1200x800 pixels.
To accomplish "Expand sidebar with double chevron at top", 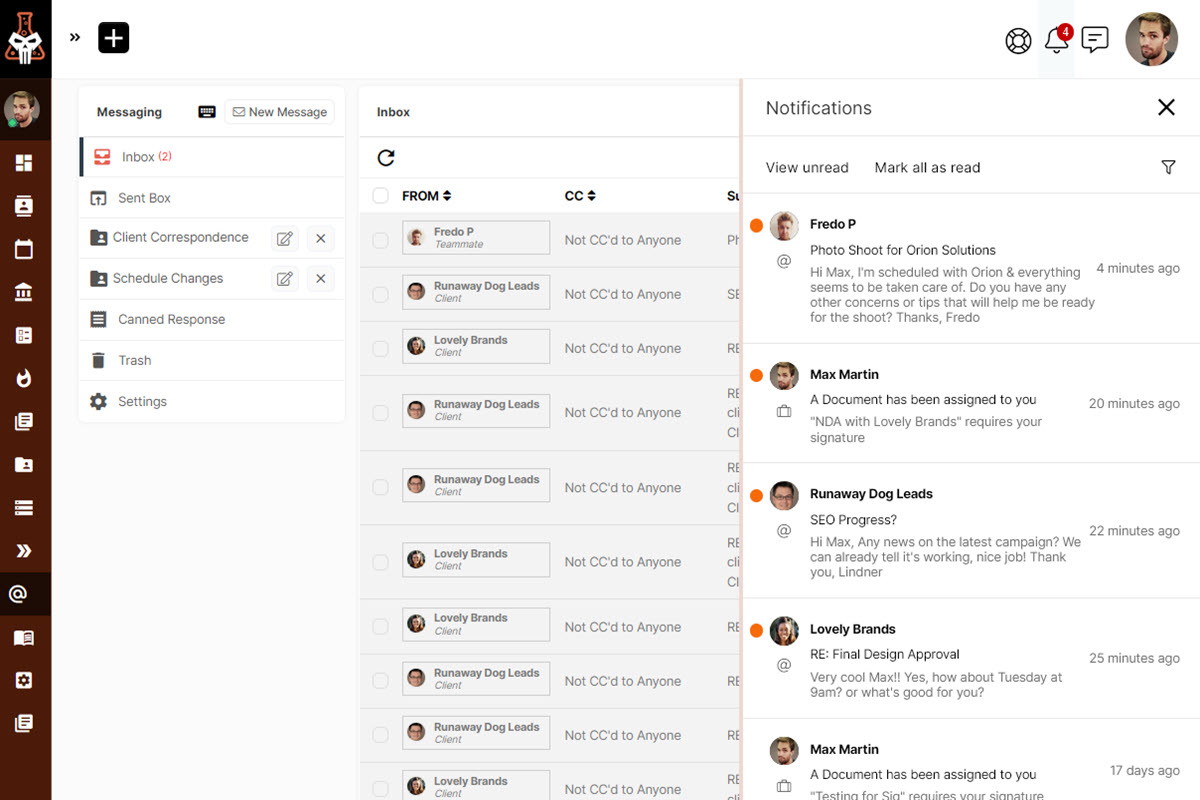I will click(x=75, y=38).
